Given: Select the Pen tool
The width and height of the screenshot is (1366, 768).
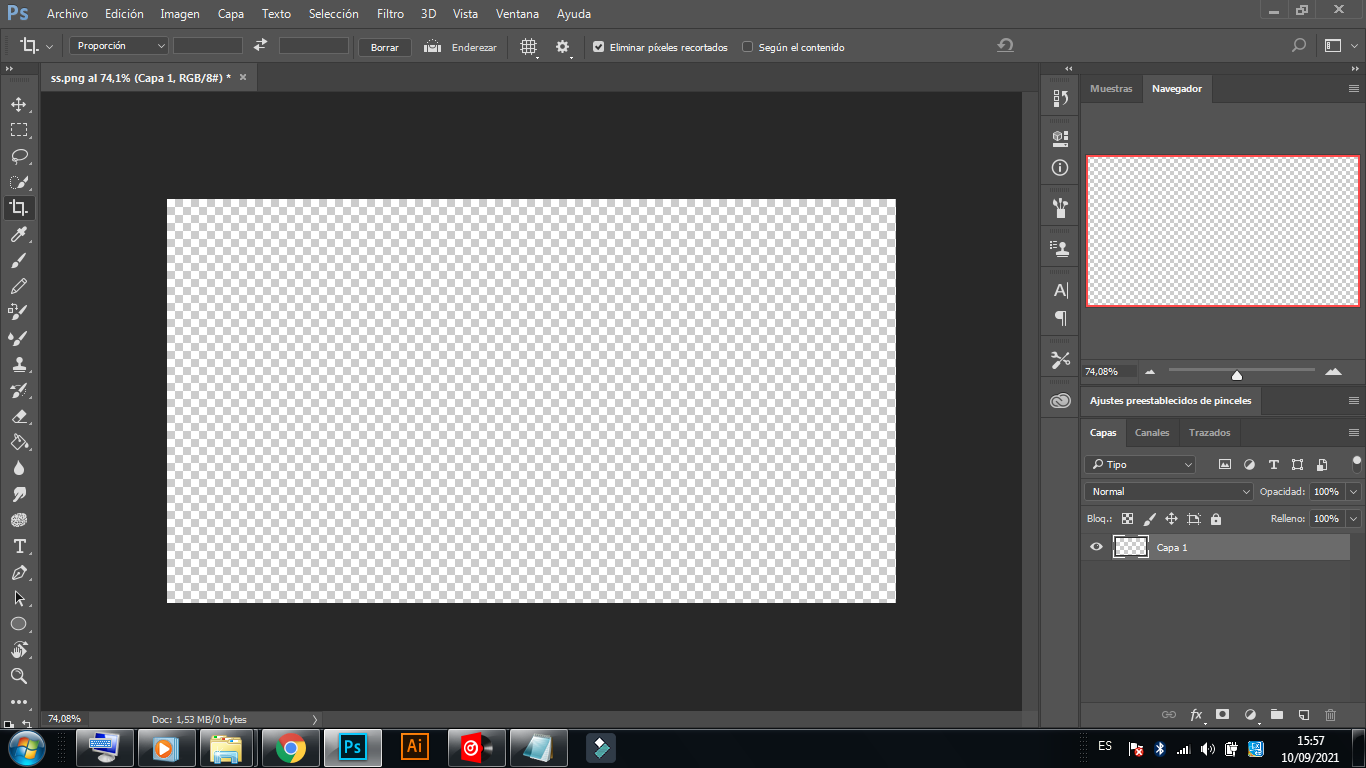Looking at the screenshot, I should [19, 572].
